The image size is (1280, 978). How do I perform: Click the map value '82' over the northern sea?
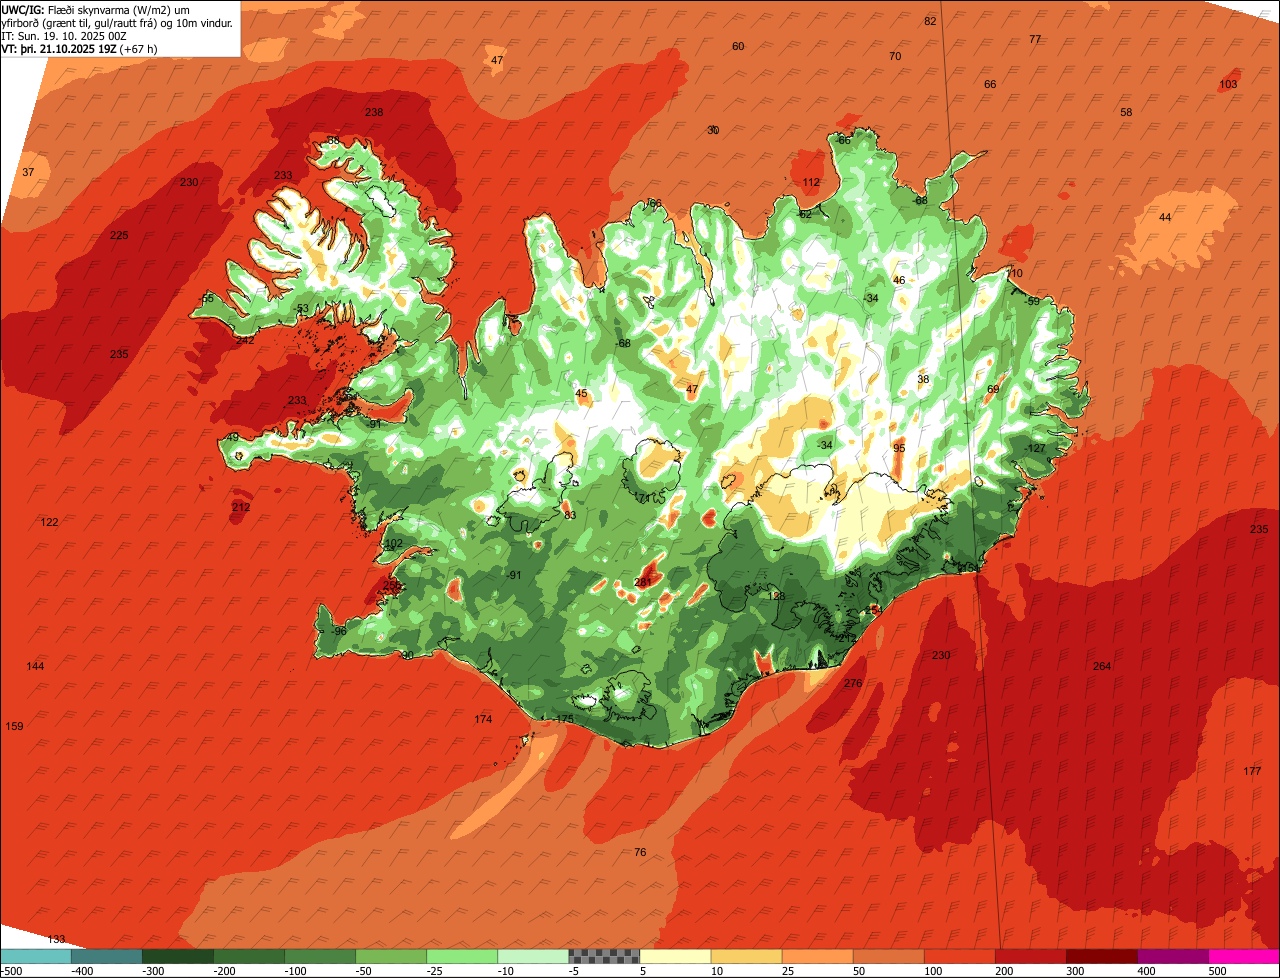click(931, 22)
